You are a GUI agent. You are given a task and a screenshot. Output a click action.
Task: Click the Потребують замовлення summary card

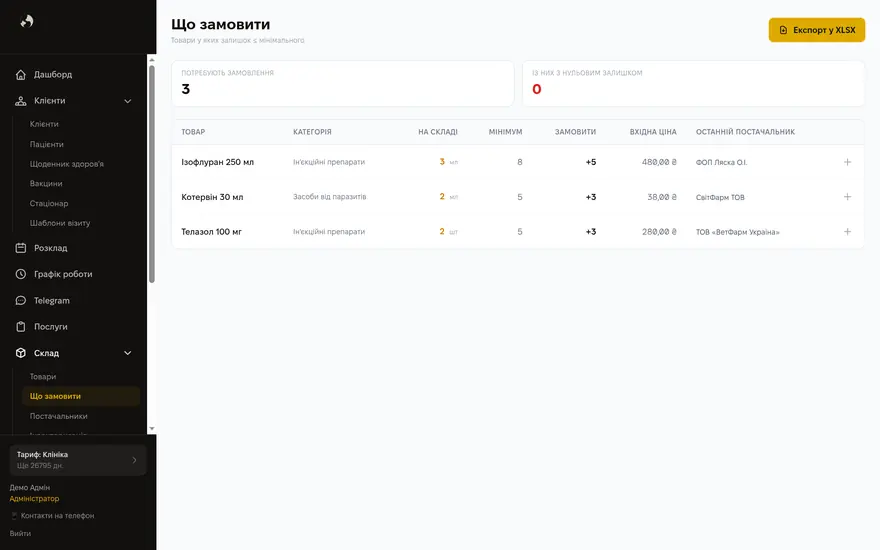(x=342, y=84)
